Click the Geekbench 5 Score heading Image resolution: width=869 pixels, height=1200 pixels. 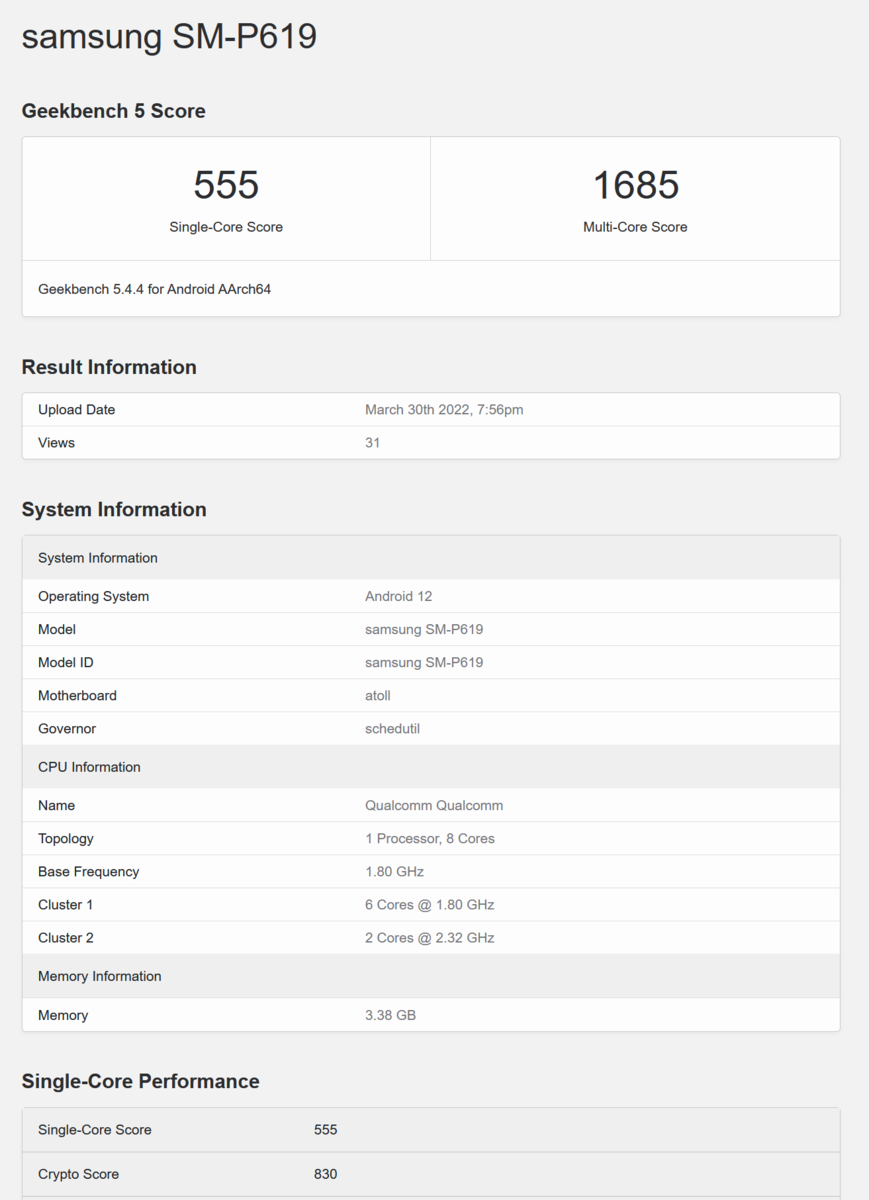(113, 111)
